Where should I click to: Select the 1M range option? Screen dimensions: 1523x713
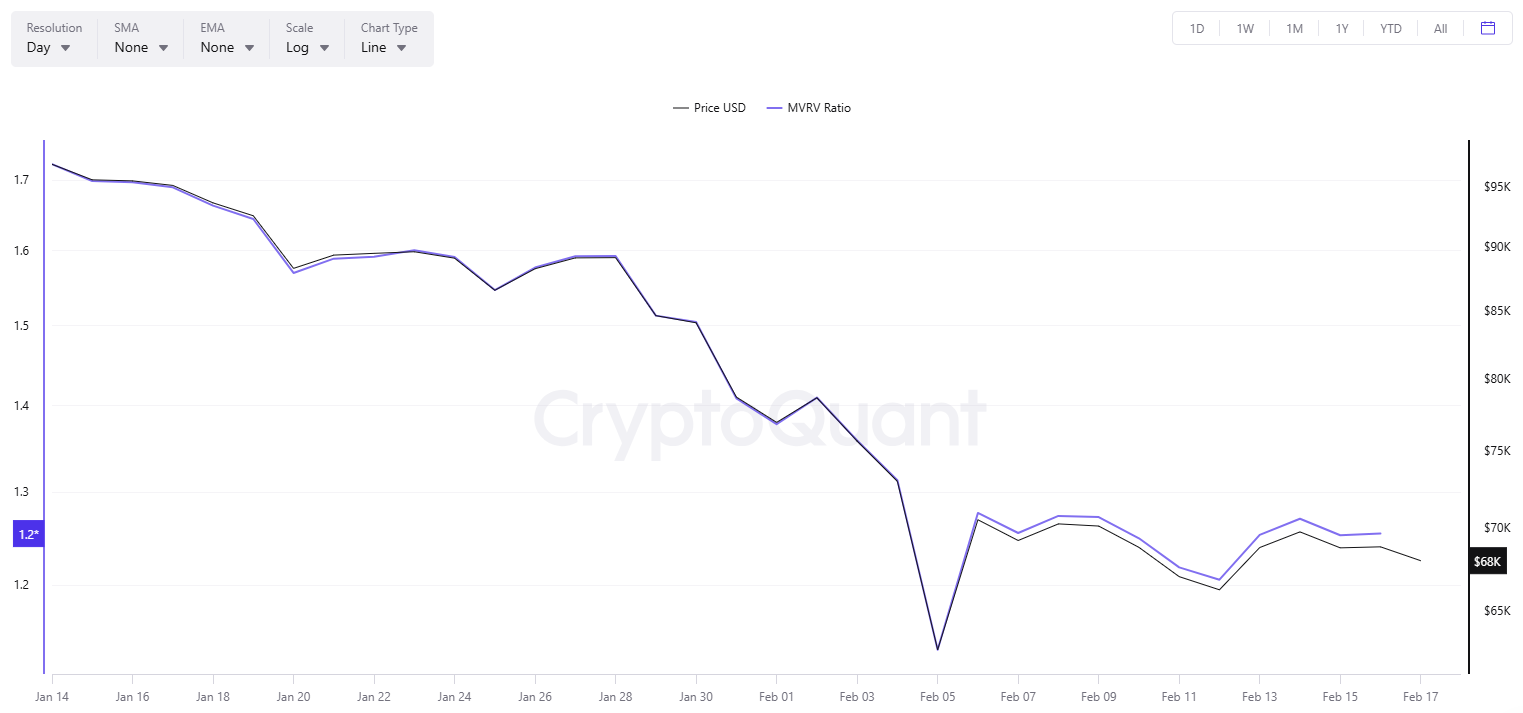click(x=1294, y=28)
